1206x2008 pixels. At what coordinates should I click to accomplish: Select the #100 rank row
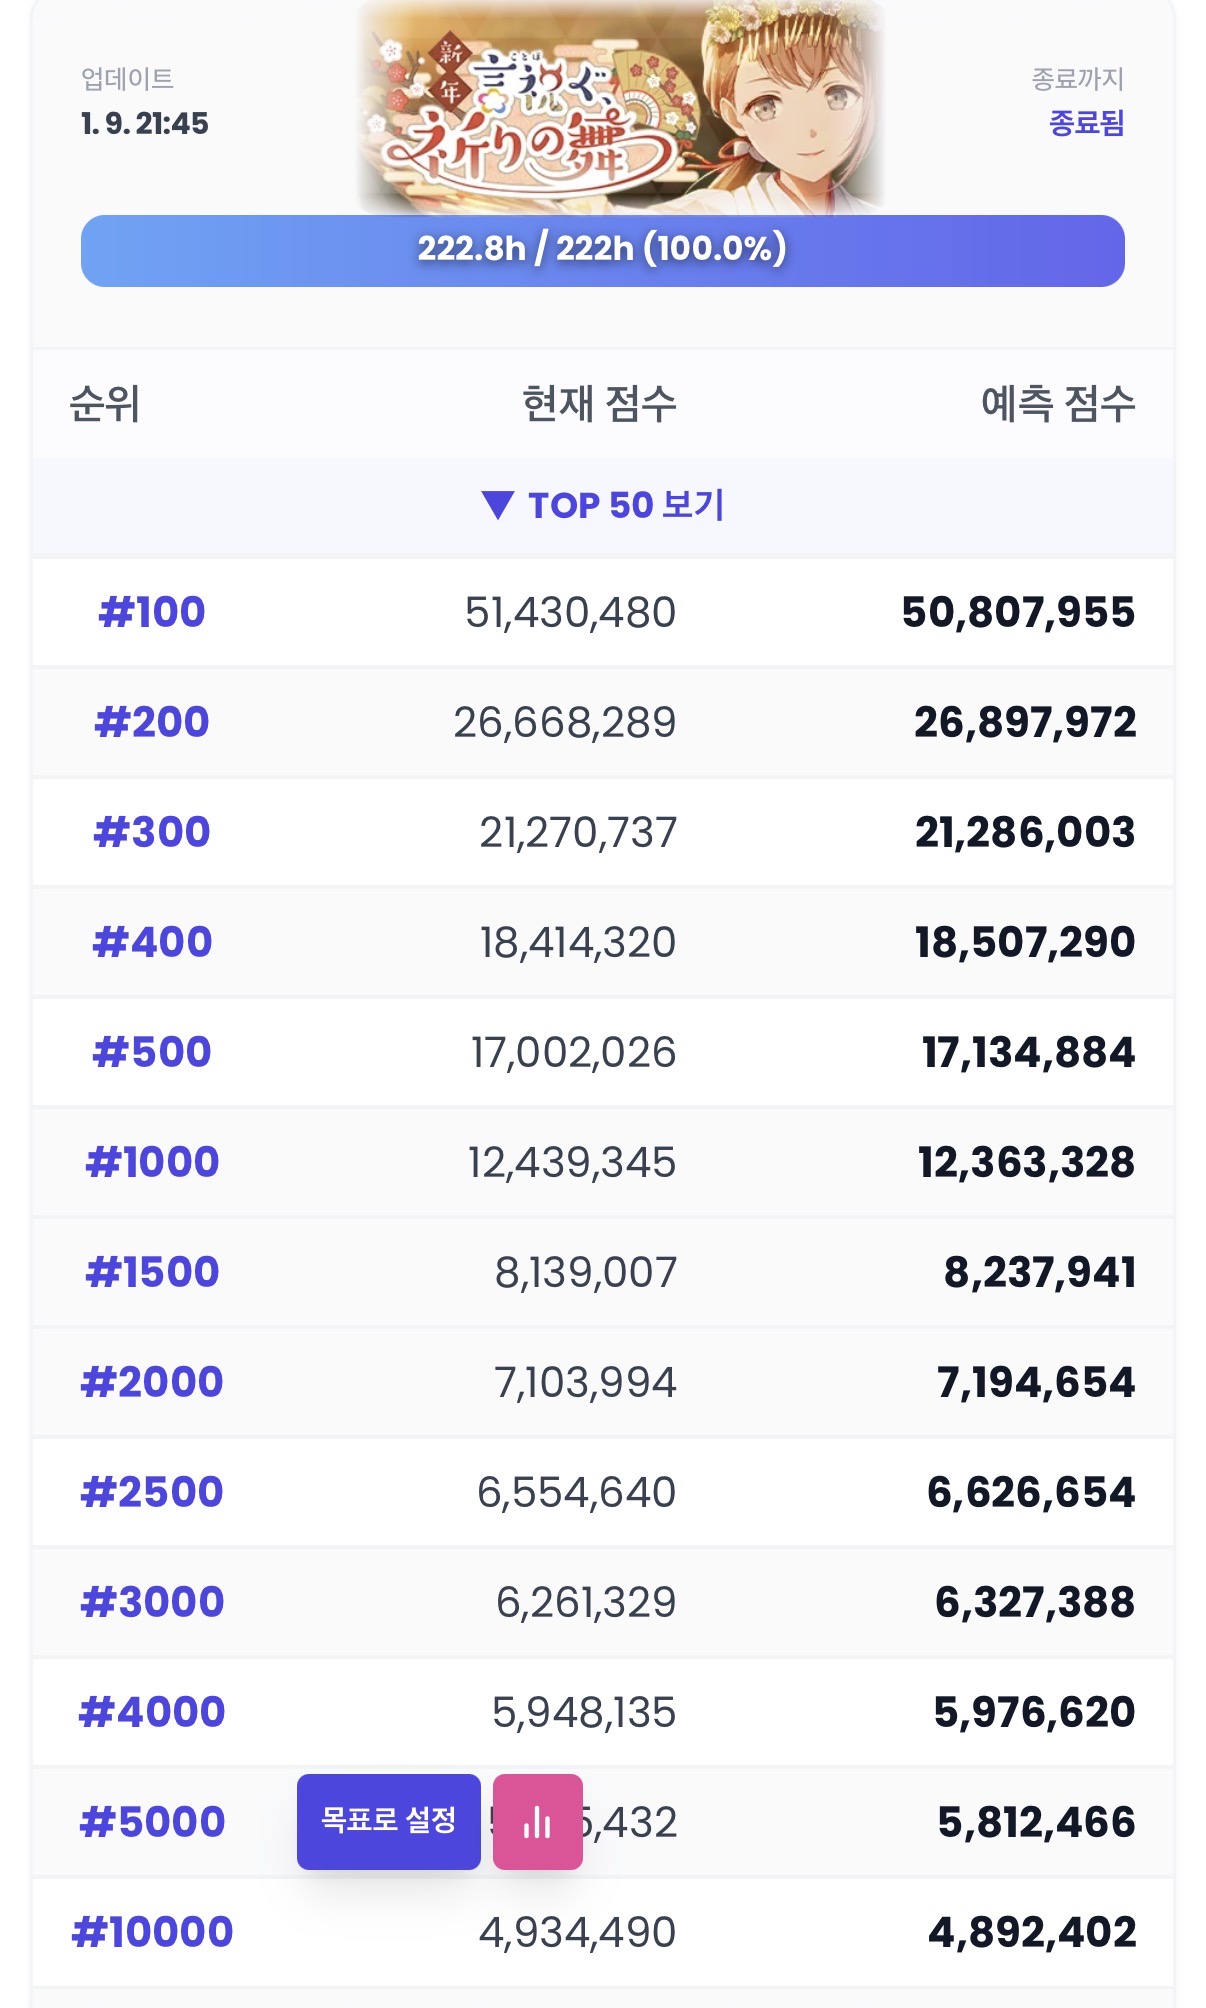coord(603,612)
